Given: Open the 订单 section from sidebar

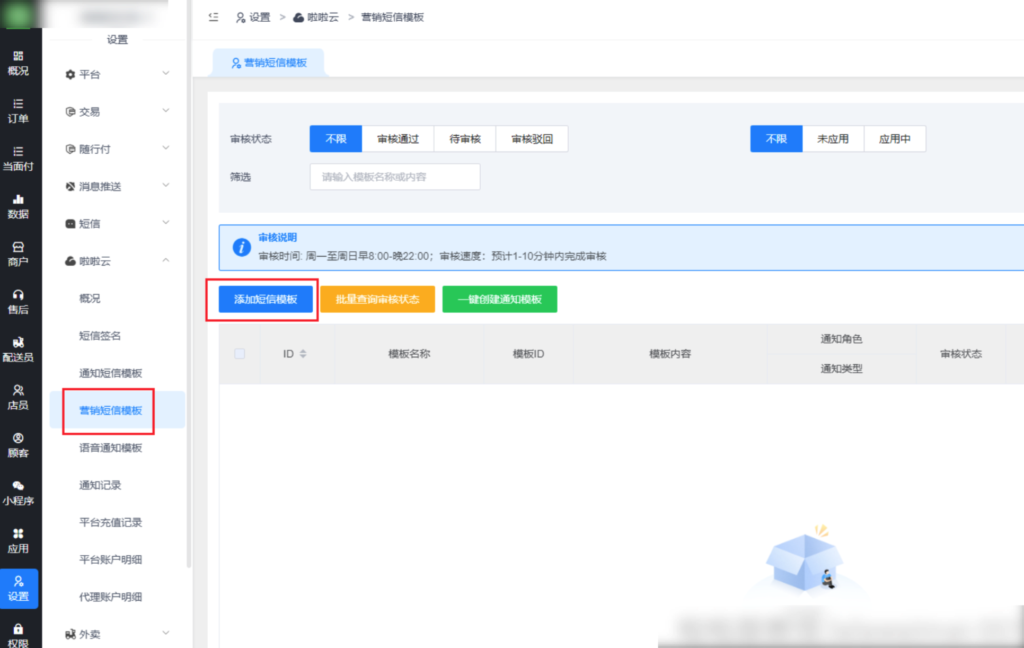Looking at the screenshot, I should tap(20, 111).
